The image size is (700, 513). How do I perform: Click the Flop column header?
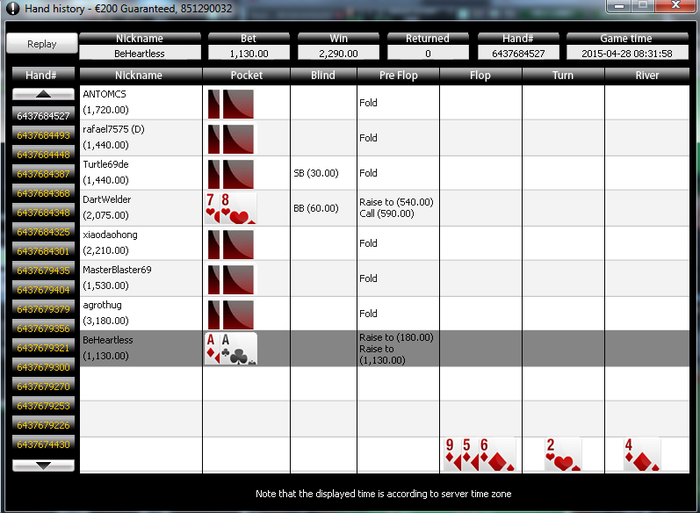point(480,75)
